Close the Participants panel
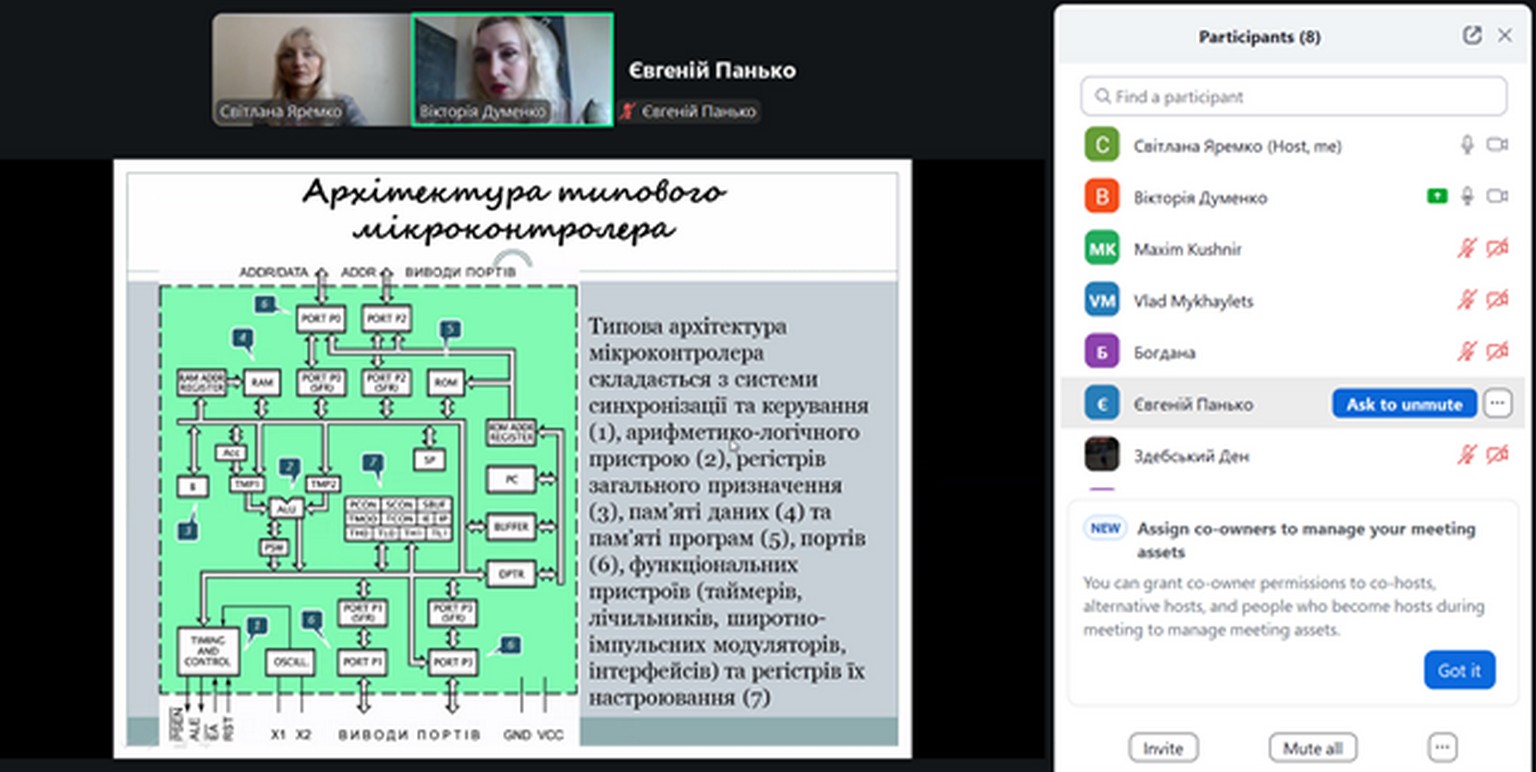This screenshot has width=1536, height=772. [x=1504, y=36]
